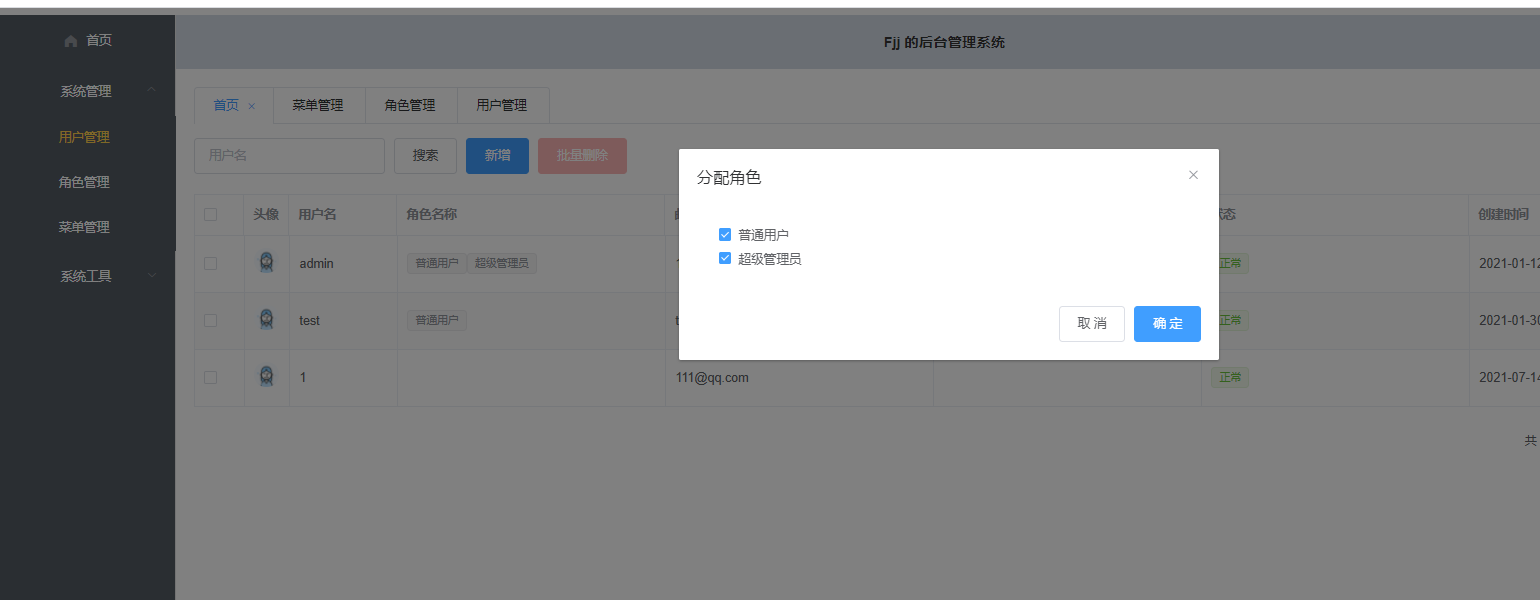
Task: Click the username admin cell
Action: (x=316, y=264)
